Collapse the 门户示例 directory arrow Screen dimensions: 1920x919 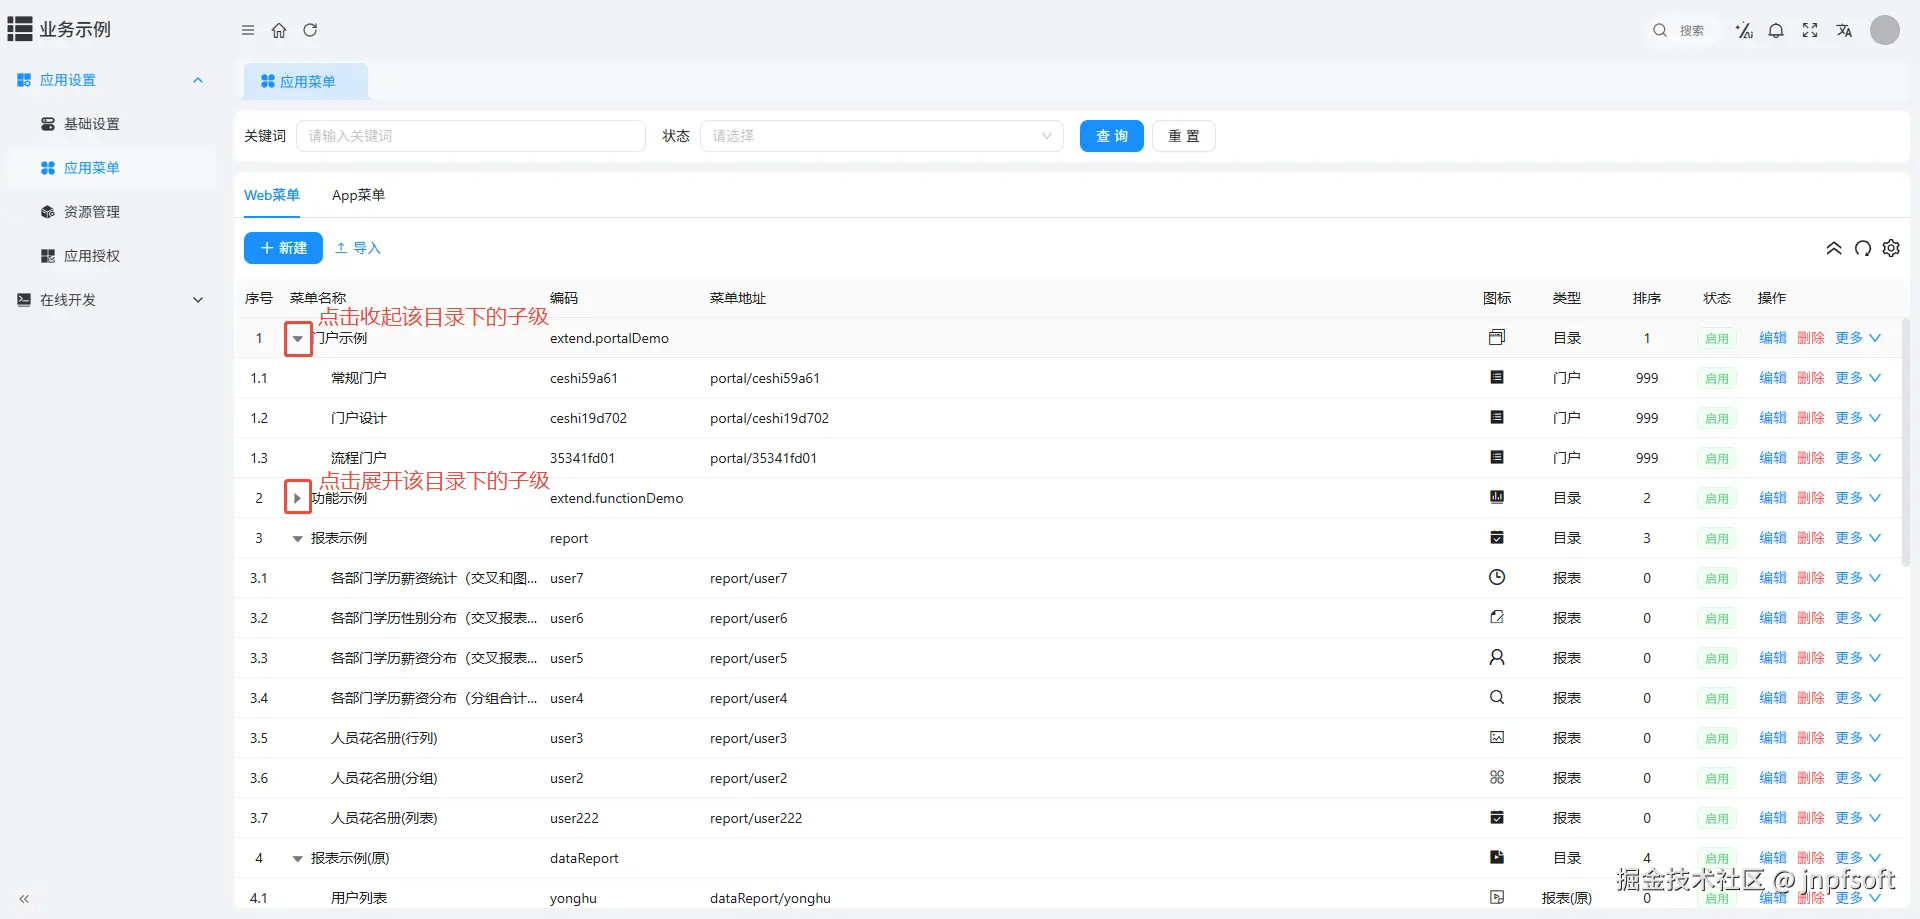tap(297, 339)
